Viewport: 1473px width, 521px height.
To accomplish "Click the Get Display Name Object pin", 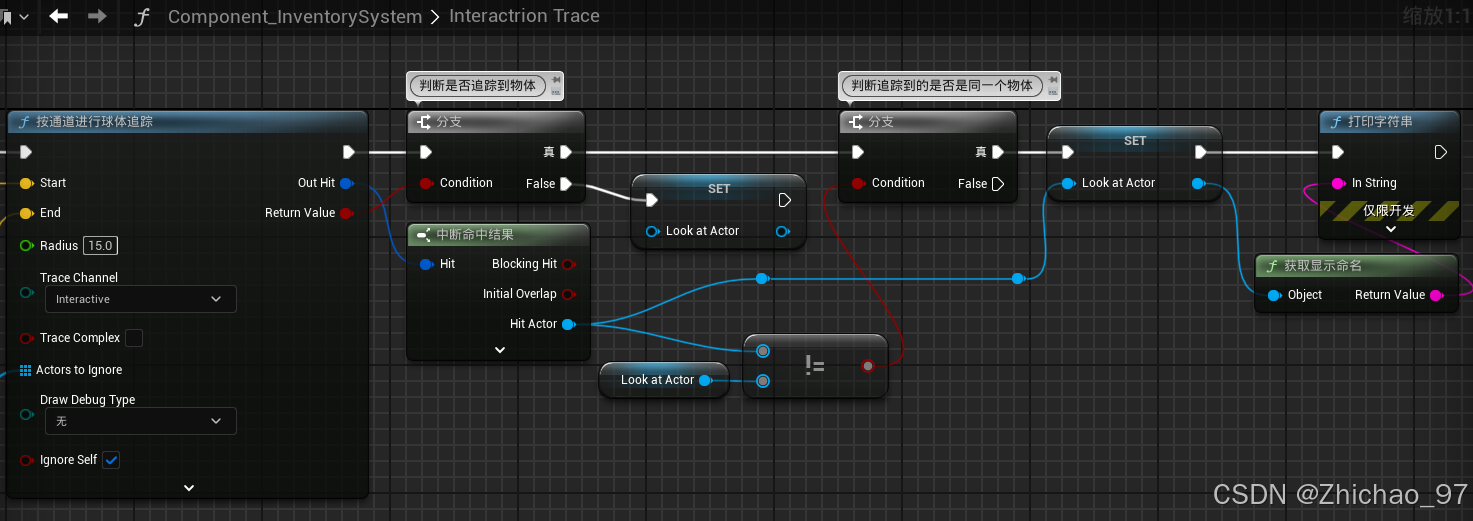I will click(1274, 295).
